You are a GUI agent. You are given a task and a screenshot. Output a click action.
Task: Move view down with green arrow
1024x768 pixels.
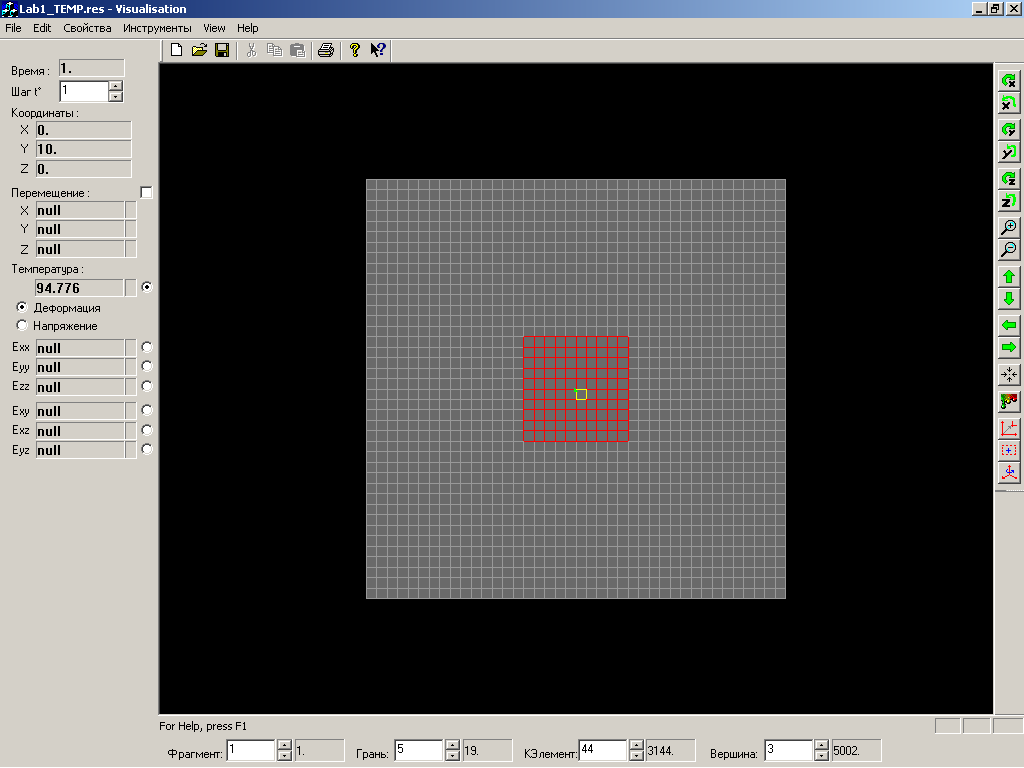coord(1009,299)
